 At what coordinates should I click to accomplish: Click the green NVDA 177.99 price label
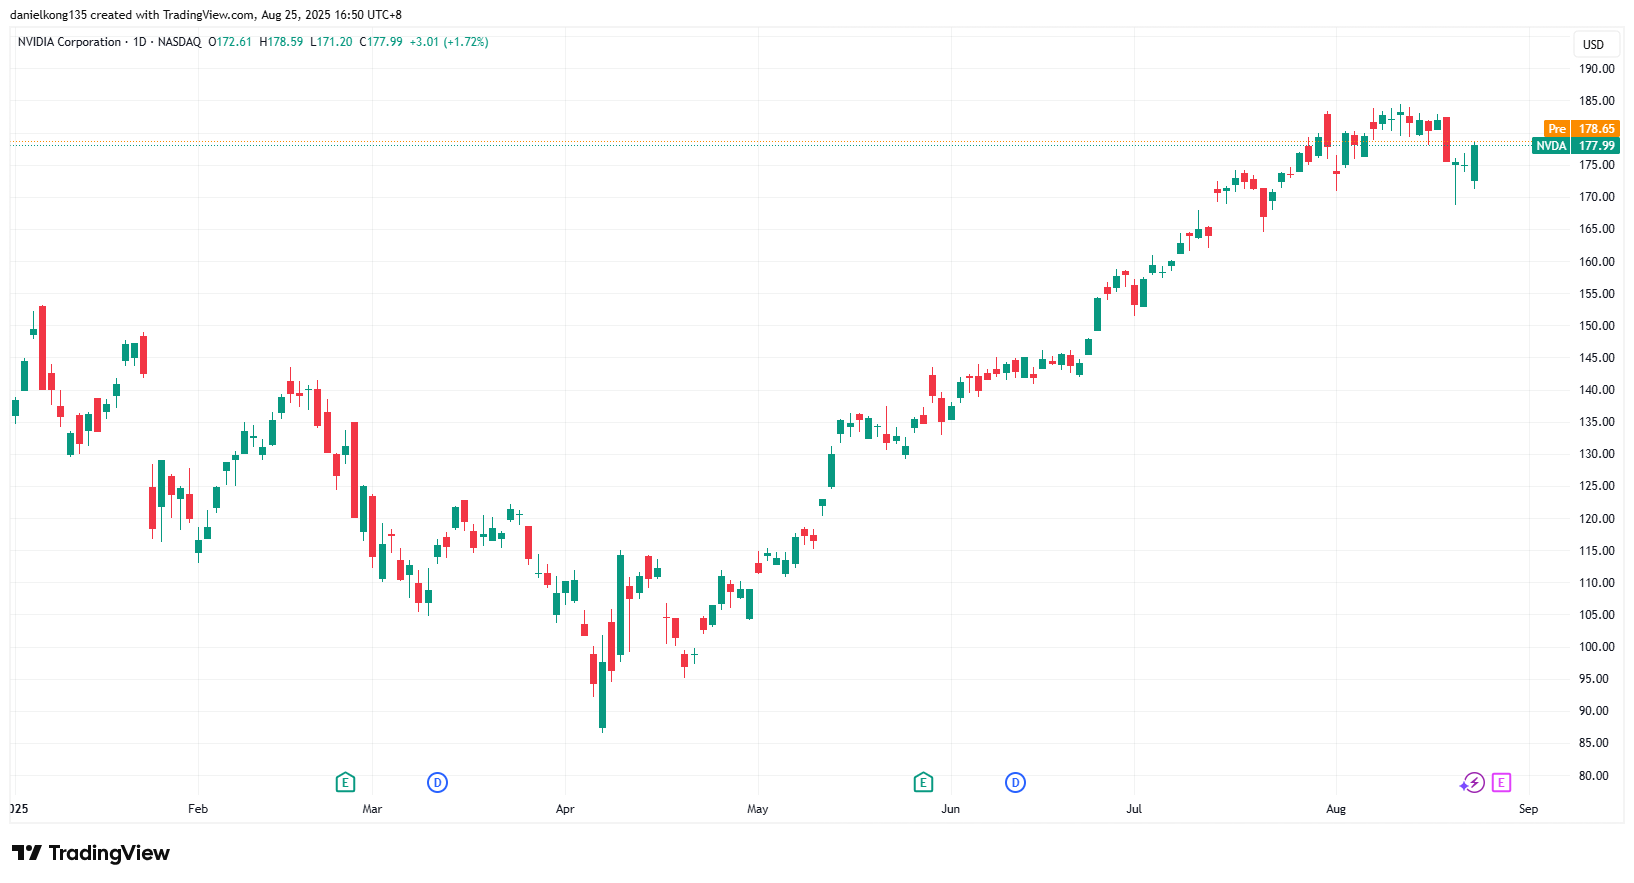coord(1575,146)
